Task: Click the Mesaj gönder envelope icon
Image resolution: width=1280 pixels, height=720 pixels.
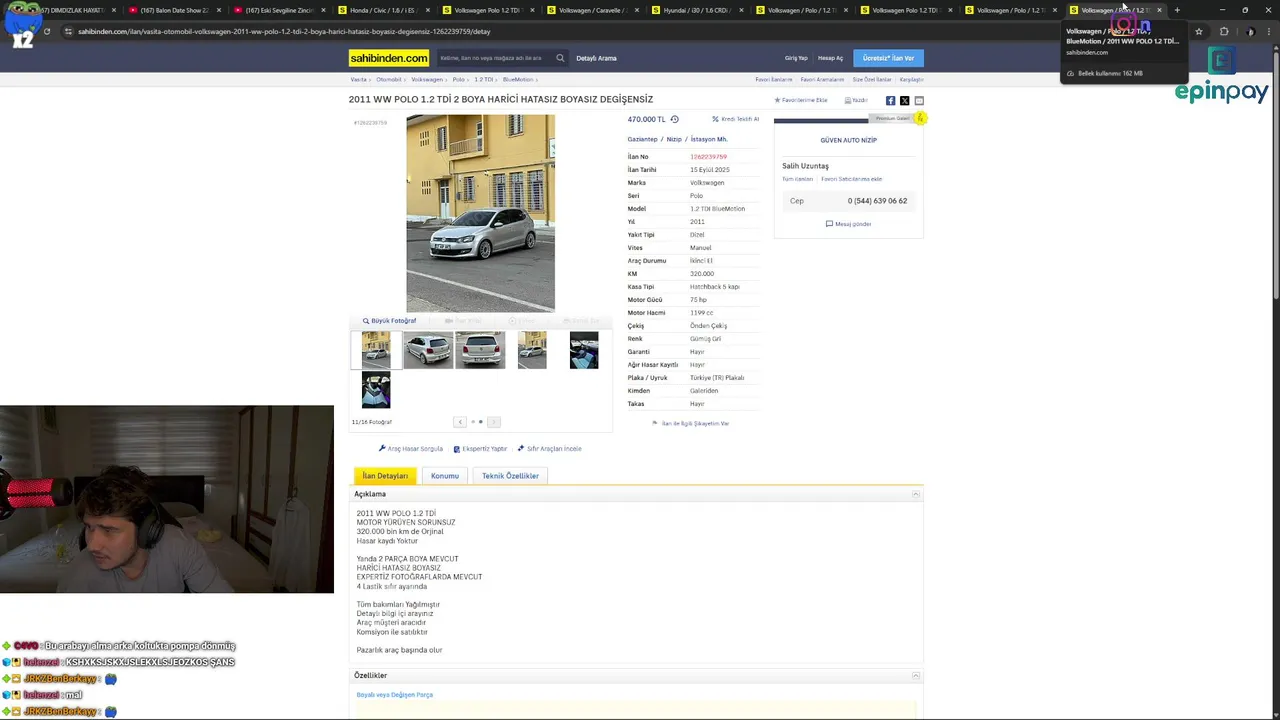Action: click(x=829, y=224)
